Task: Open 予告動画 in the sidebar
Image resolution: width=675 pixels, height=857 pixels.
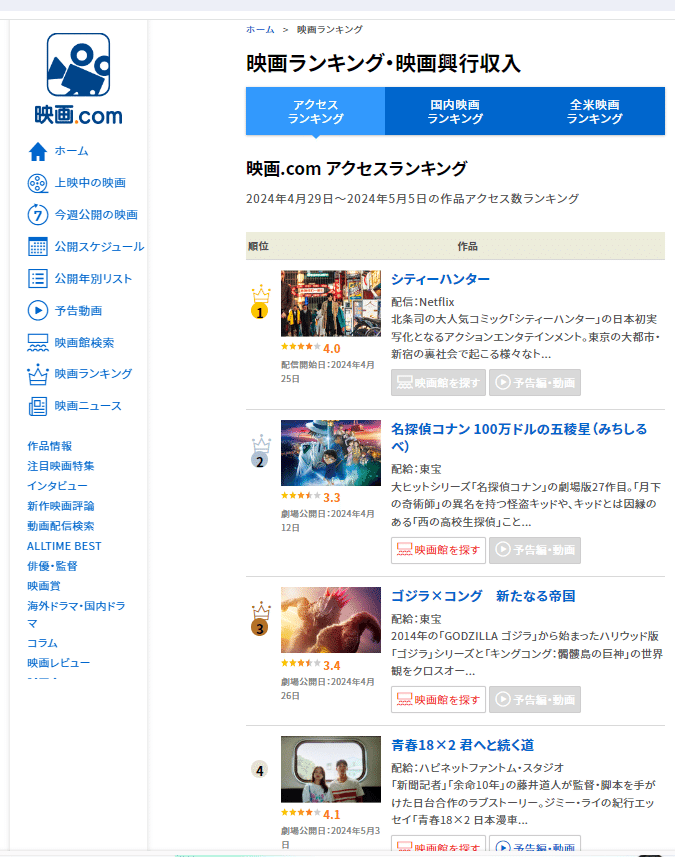Action: coord(78,310)
